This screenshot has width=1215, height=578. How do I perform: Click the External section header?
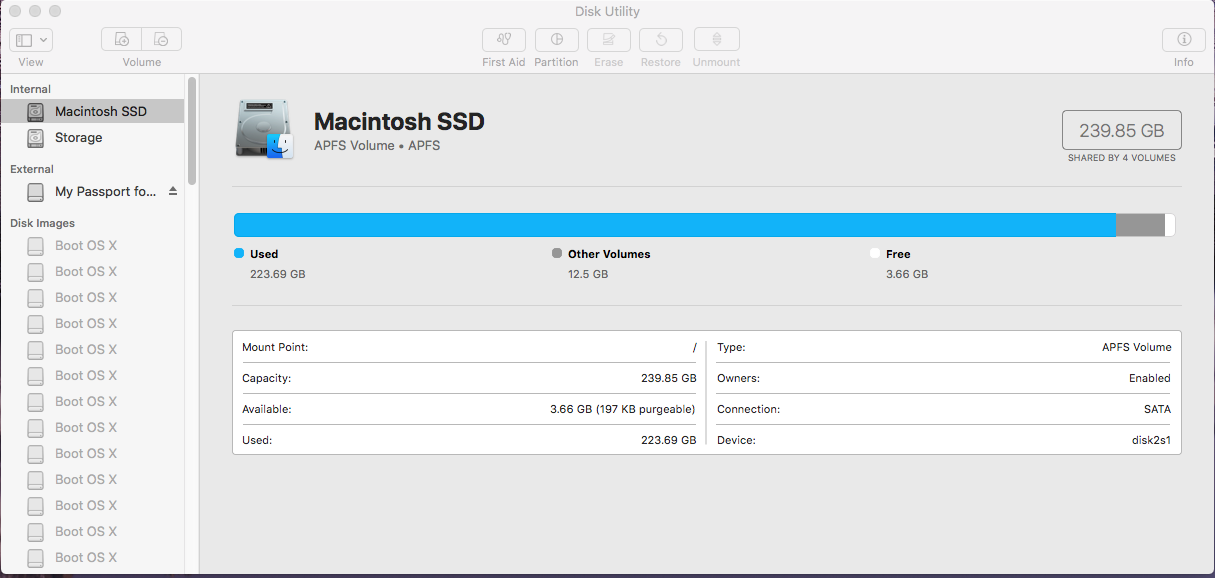pos(32,169)
